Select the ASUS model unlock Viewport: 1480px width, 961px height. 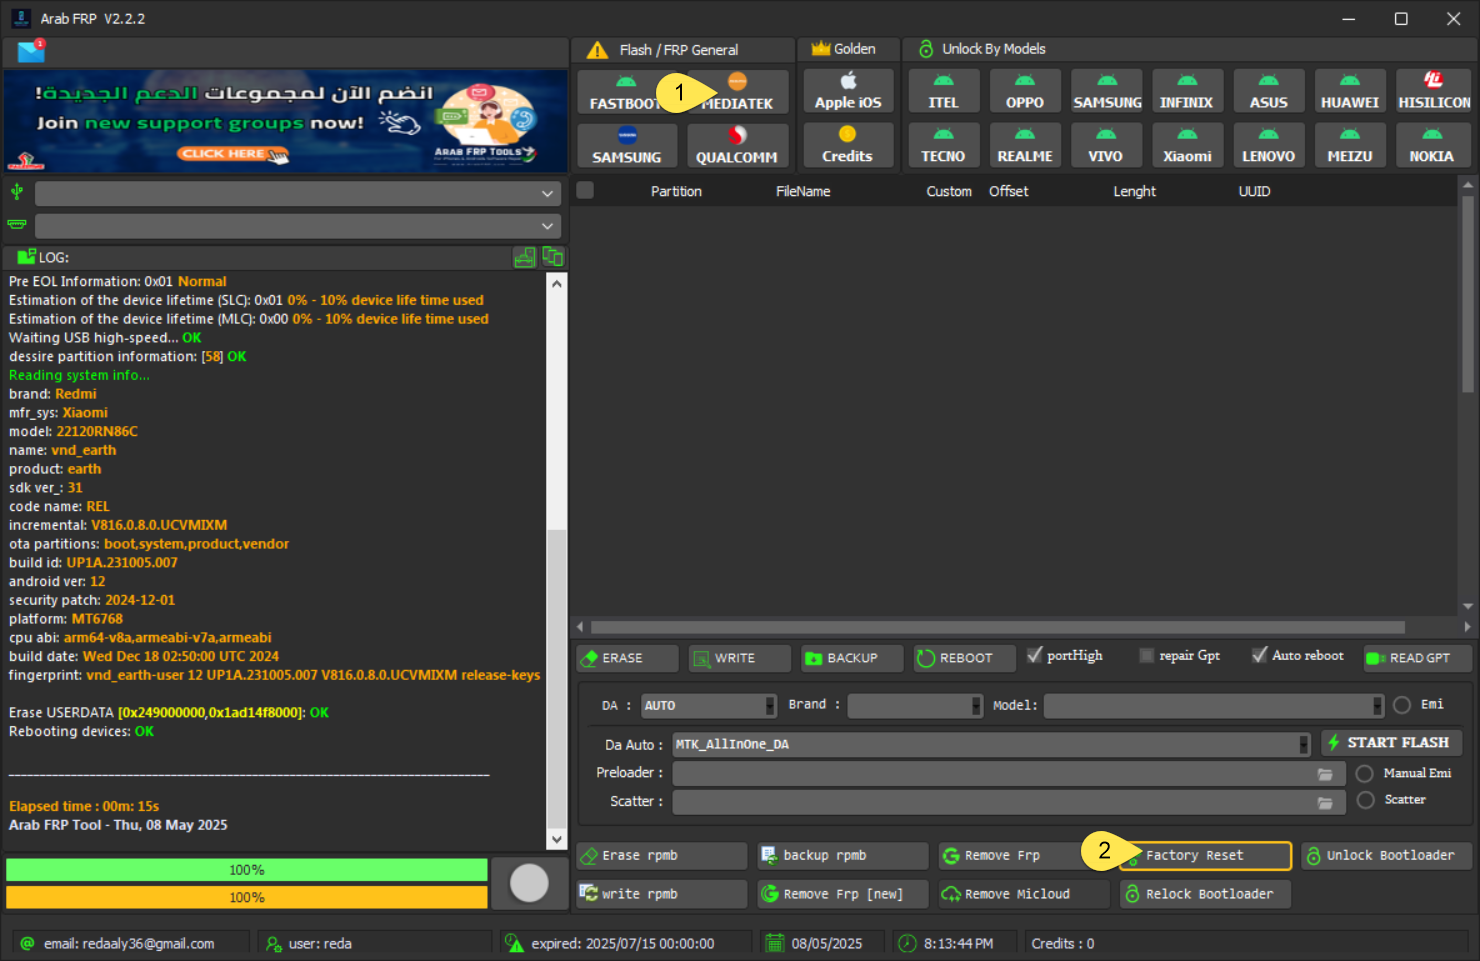(x=1269, y=91)
